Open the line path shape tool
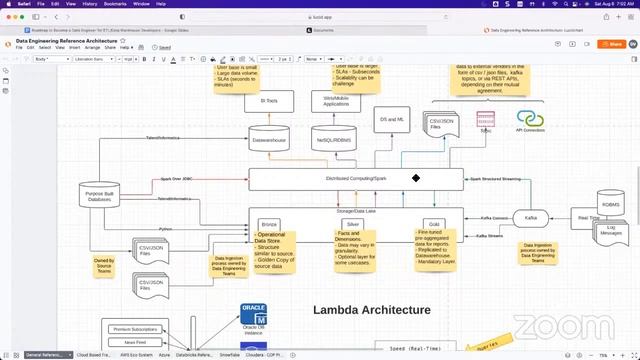640x360 pixels. click(299, 59)
